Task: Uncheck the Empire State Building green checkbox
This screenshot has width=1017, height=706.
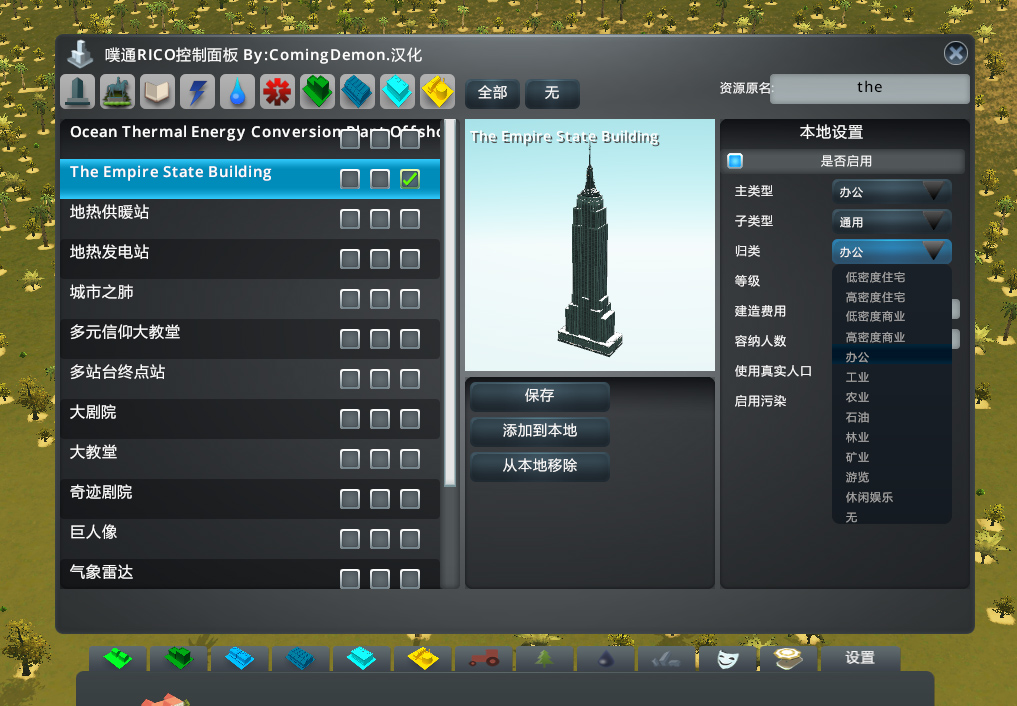Action: pos(410,179)
